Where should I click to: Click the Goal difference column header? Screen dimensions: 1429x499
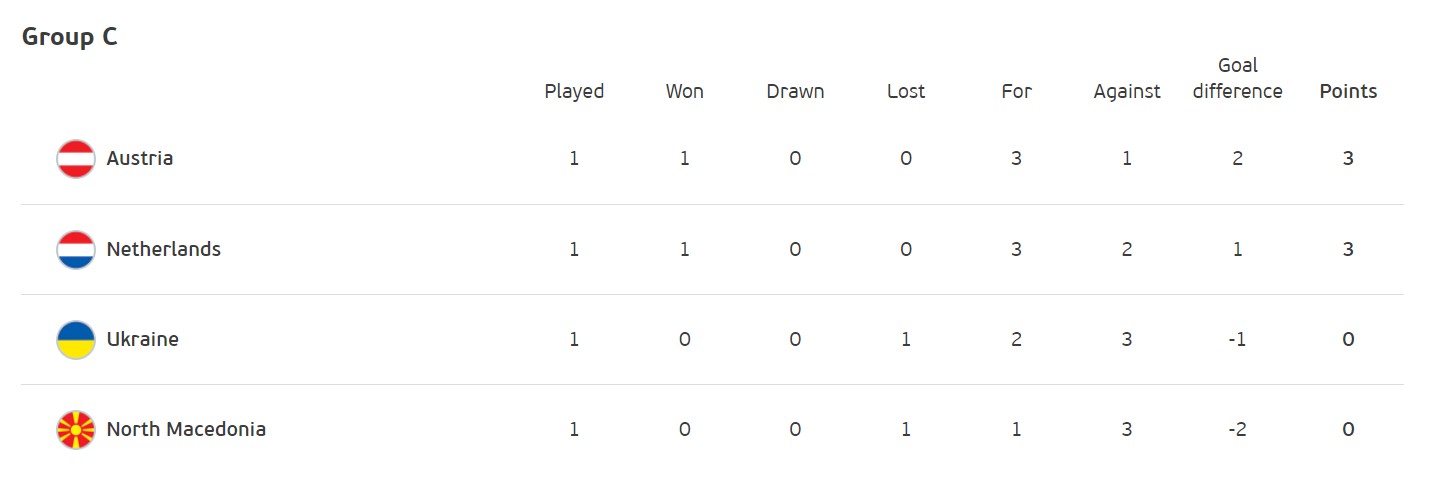(1237, 78)
